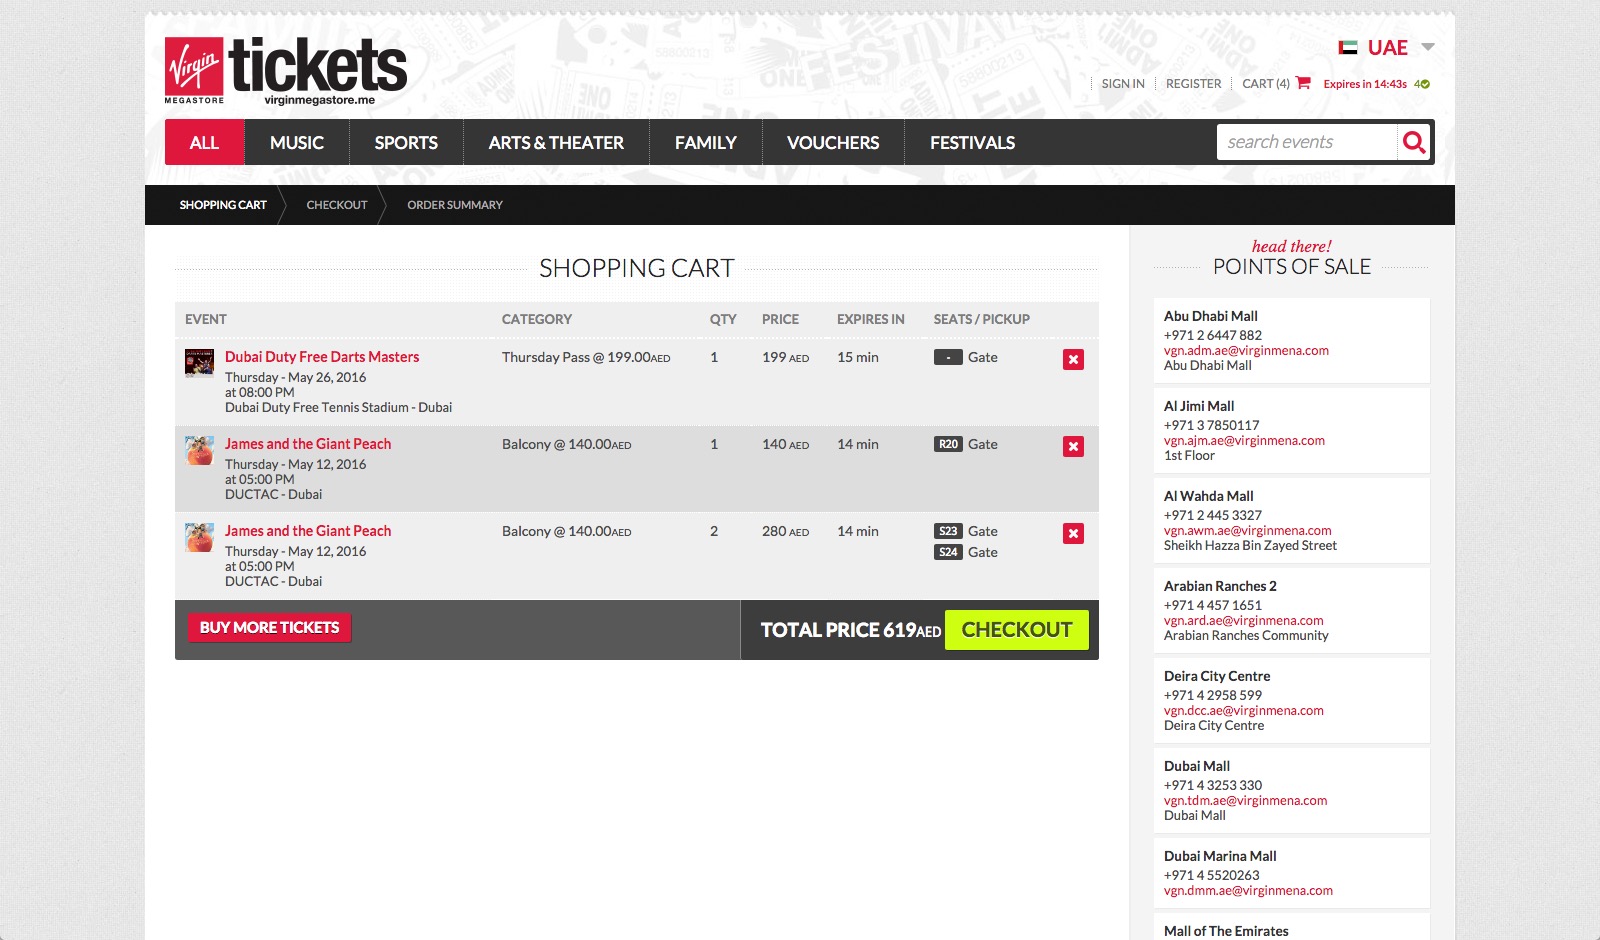This screenshot has height=940, width=1600.
Task: Click BUY MORE TICKETS button
Action: tap(269, 628)
